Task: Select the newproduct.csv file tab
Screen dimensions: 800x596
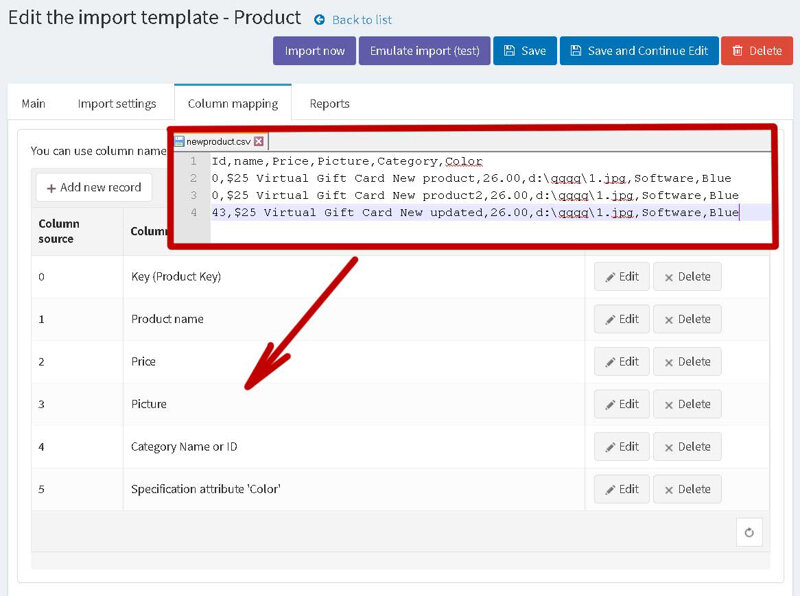Action: 218,141
